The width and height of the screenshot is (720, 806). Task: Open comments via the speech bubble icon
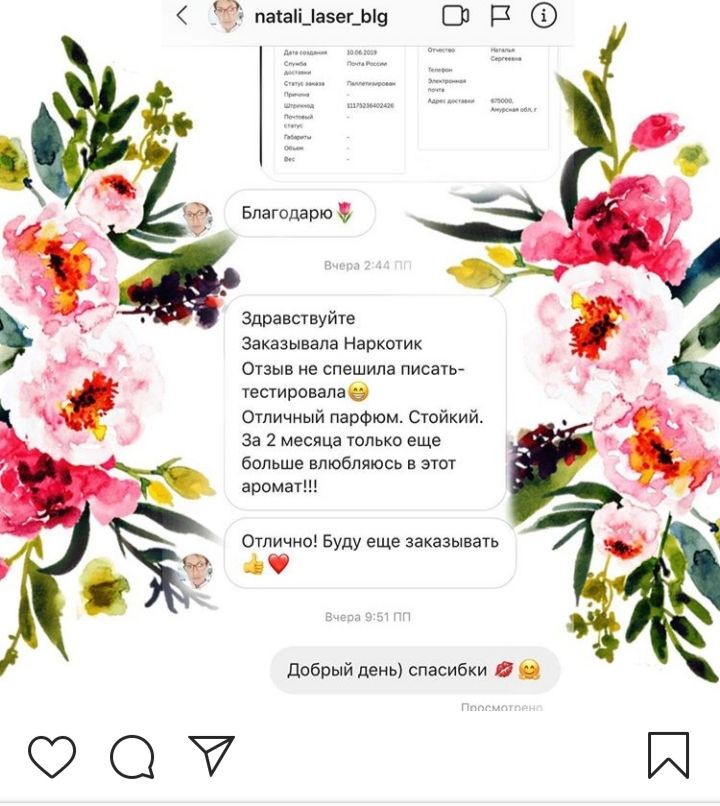coord(132,756)
